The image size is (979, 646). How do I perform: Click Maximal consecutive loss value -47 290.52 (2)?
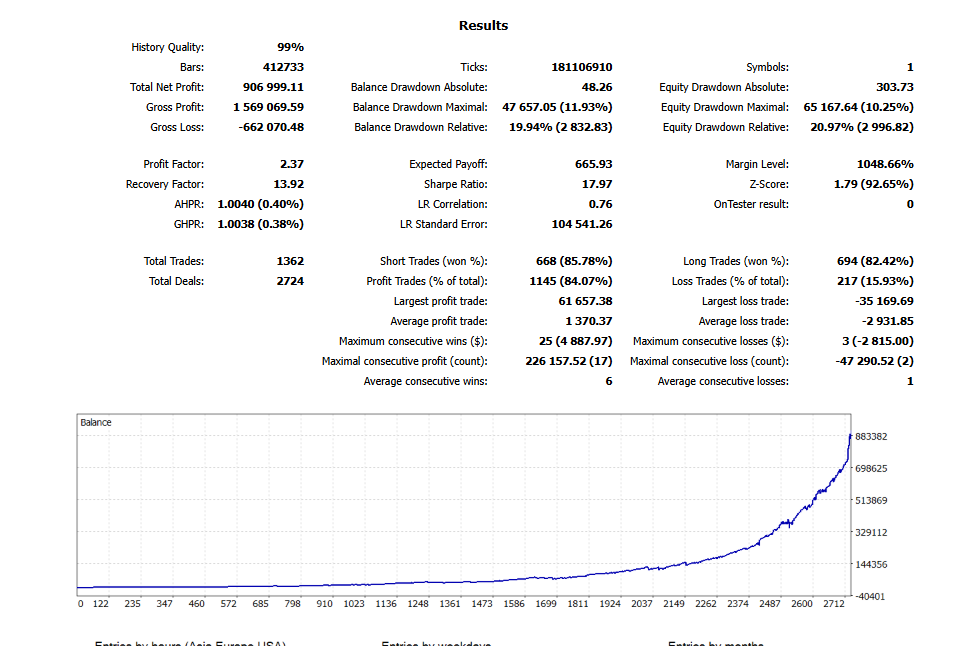coord(874,361)
